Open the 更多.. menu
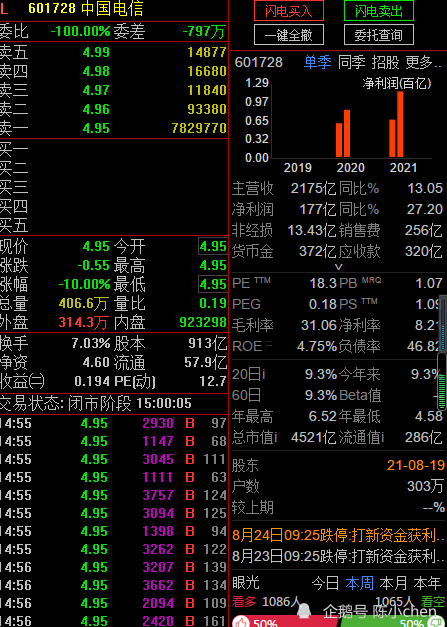 [423, 62]
